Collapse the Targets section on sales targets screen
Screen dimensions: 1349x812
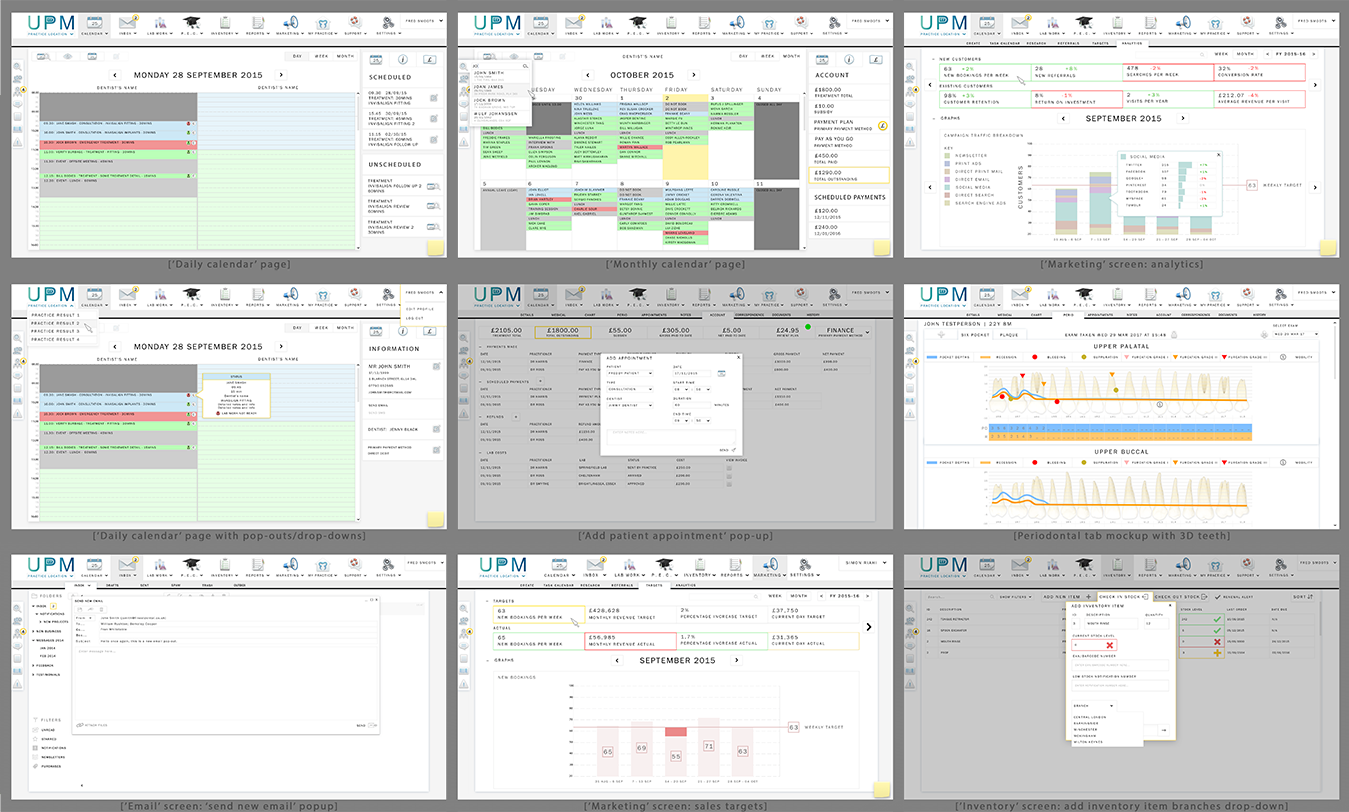pos(487,601)
